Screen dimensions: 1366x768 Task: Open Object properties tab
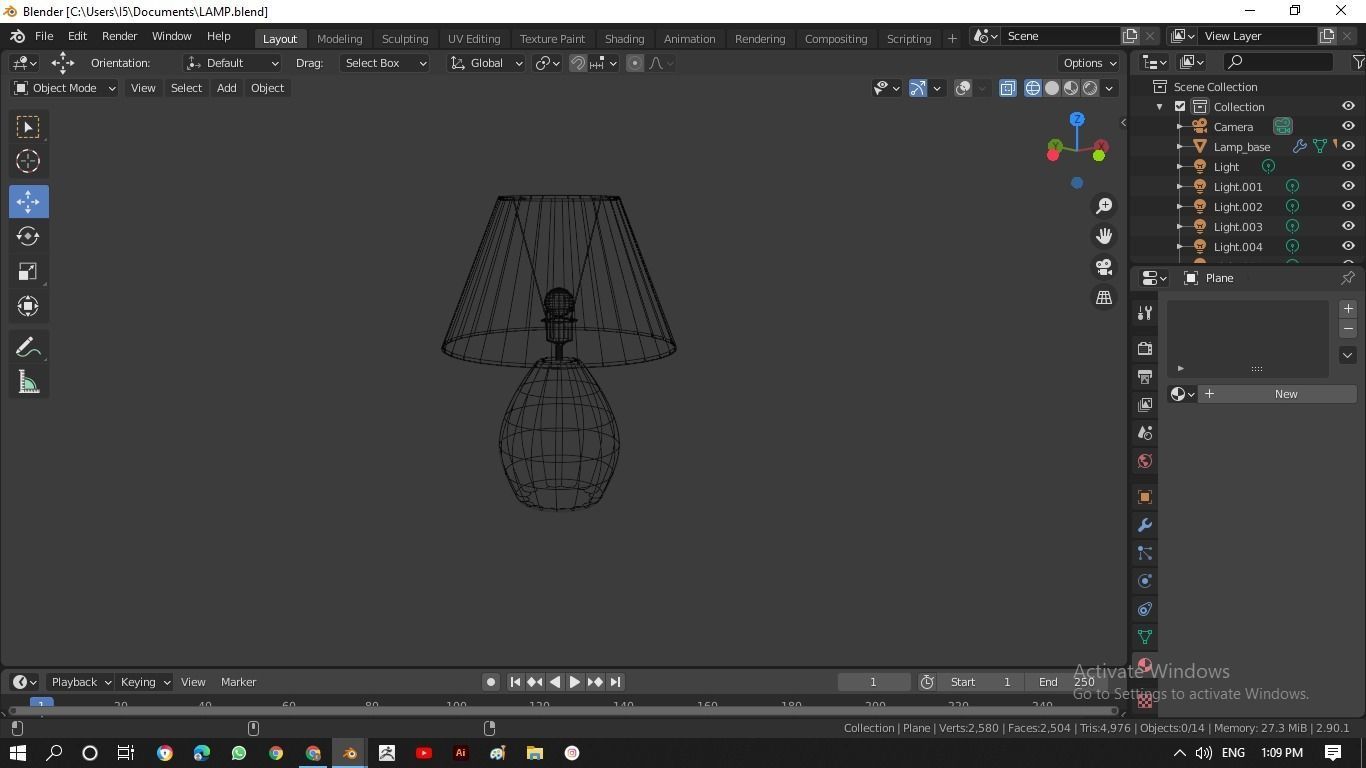[x=1145, y=497]
